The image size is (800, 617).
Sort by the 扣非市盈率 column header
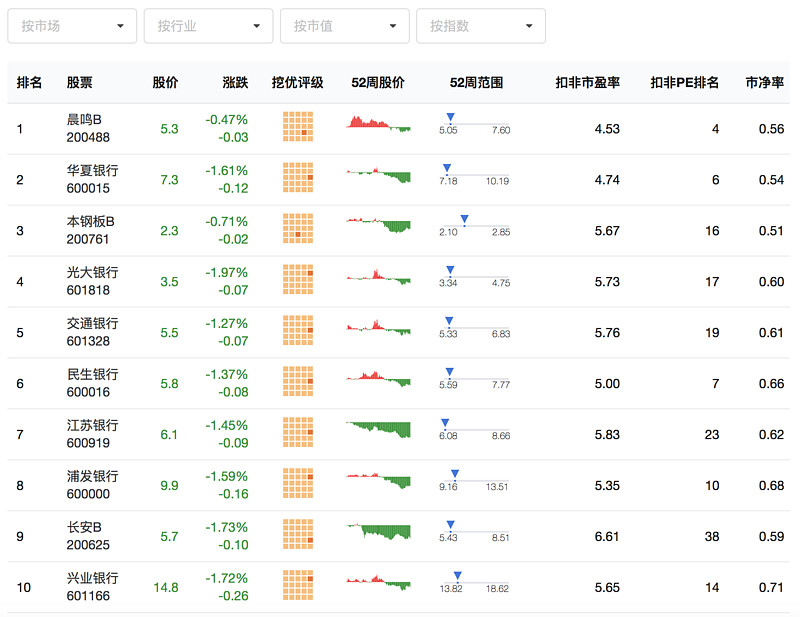587,82
